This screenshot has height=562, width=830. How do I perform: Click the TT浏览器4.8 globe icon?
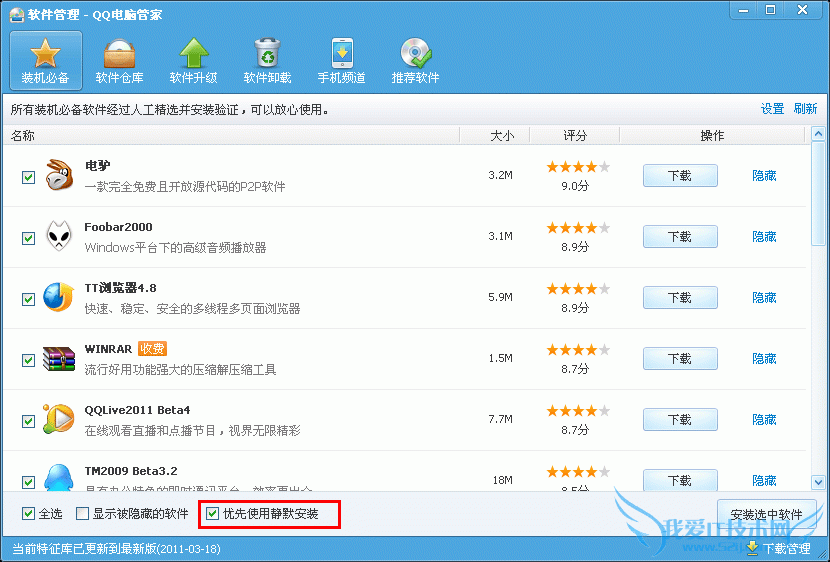[x=59, y=297]
